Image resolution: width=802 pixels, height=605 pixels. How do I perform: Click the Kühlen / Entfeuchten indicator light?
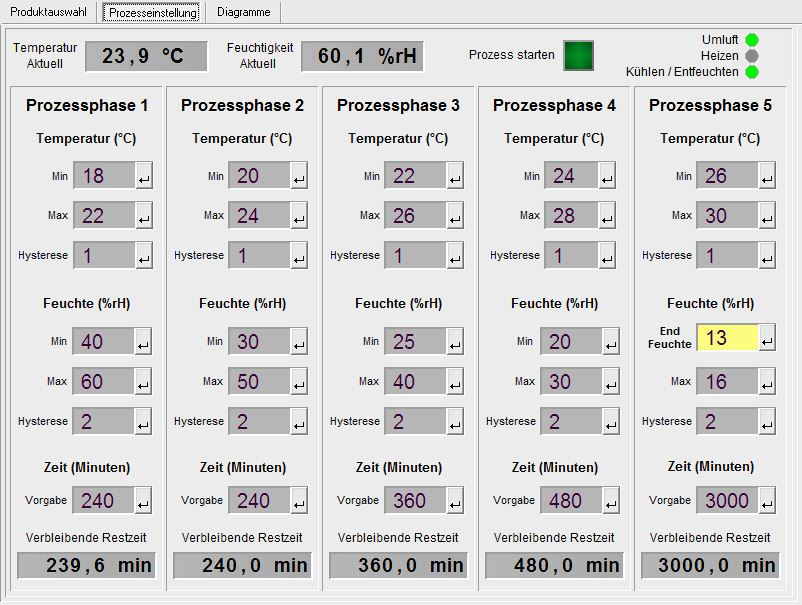click(x=752, y=72)
